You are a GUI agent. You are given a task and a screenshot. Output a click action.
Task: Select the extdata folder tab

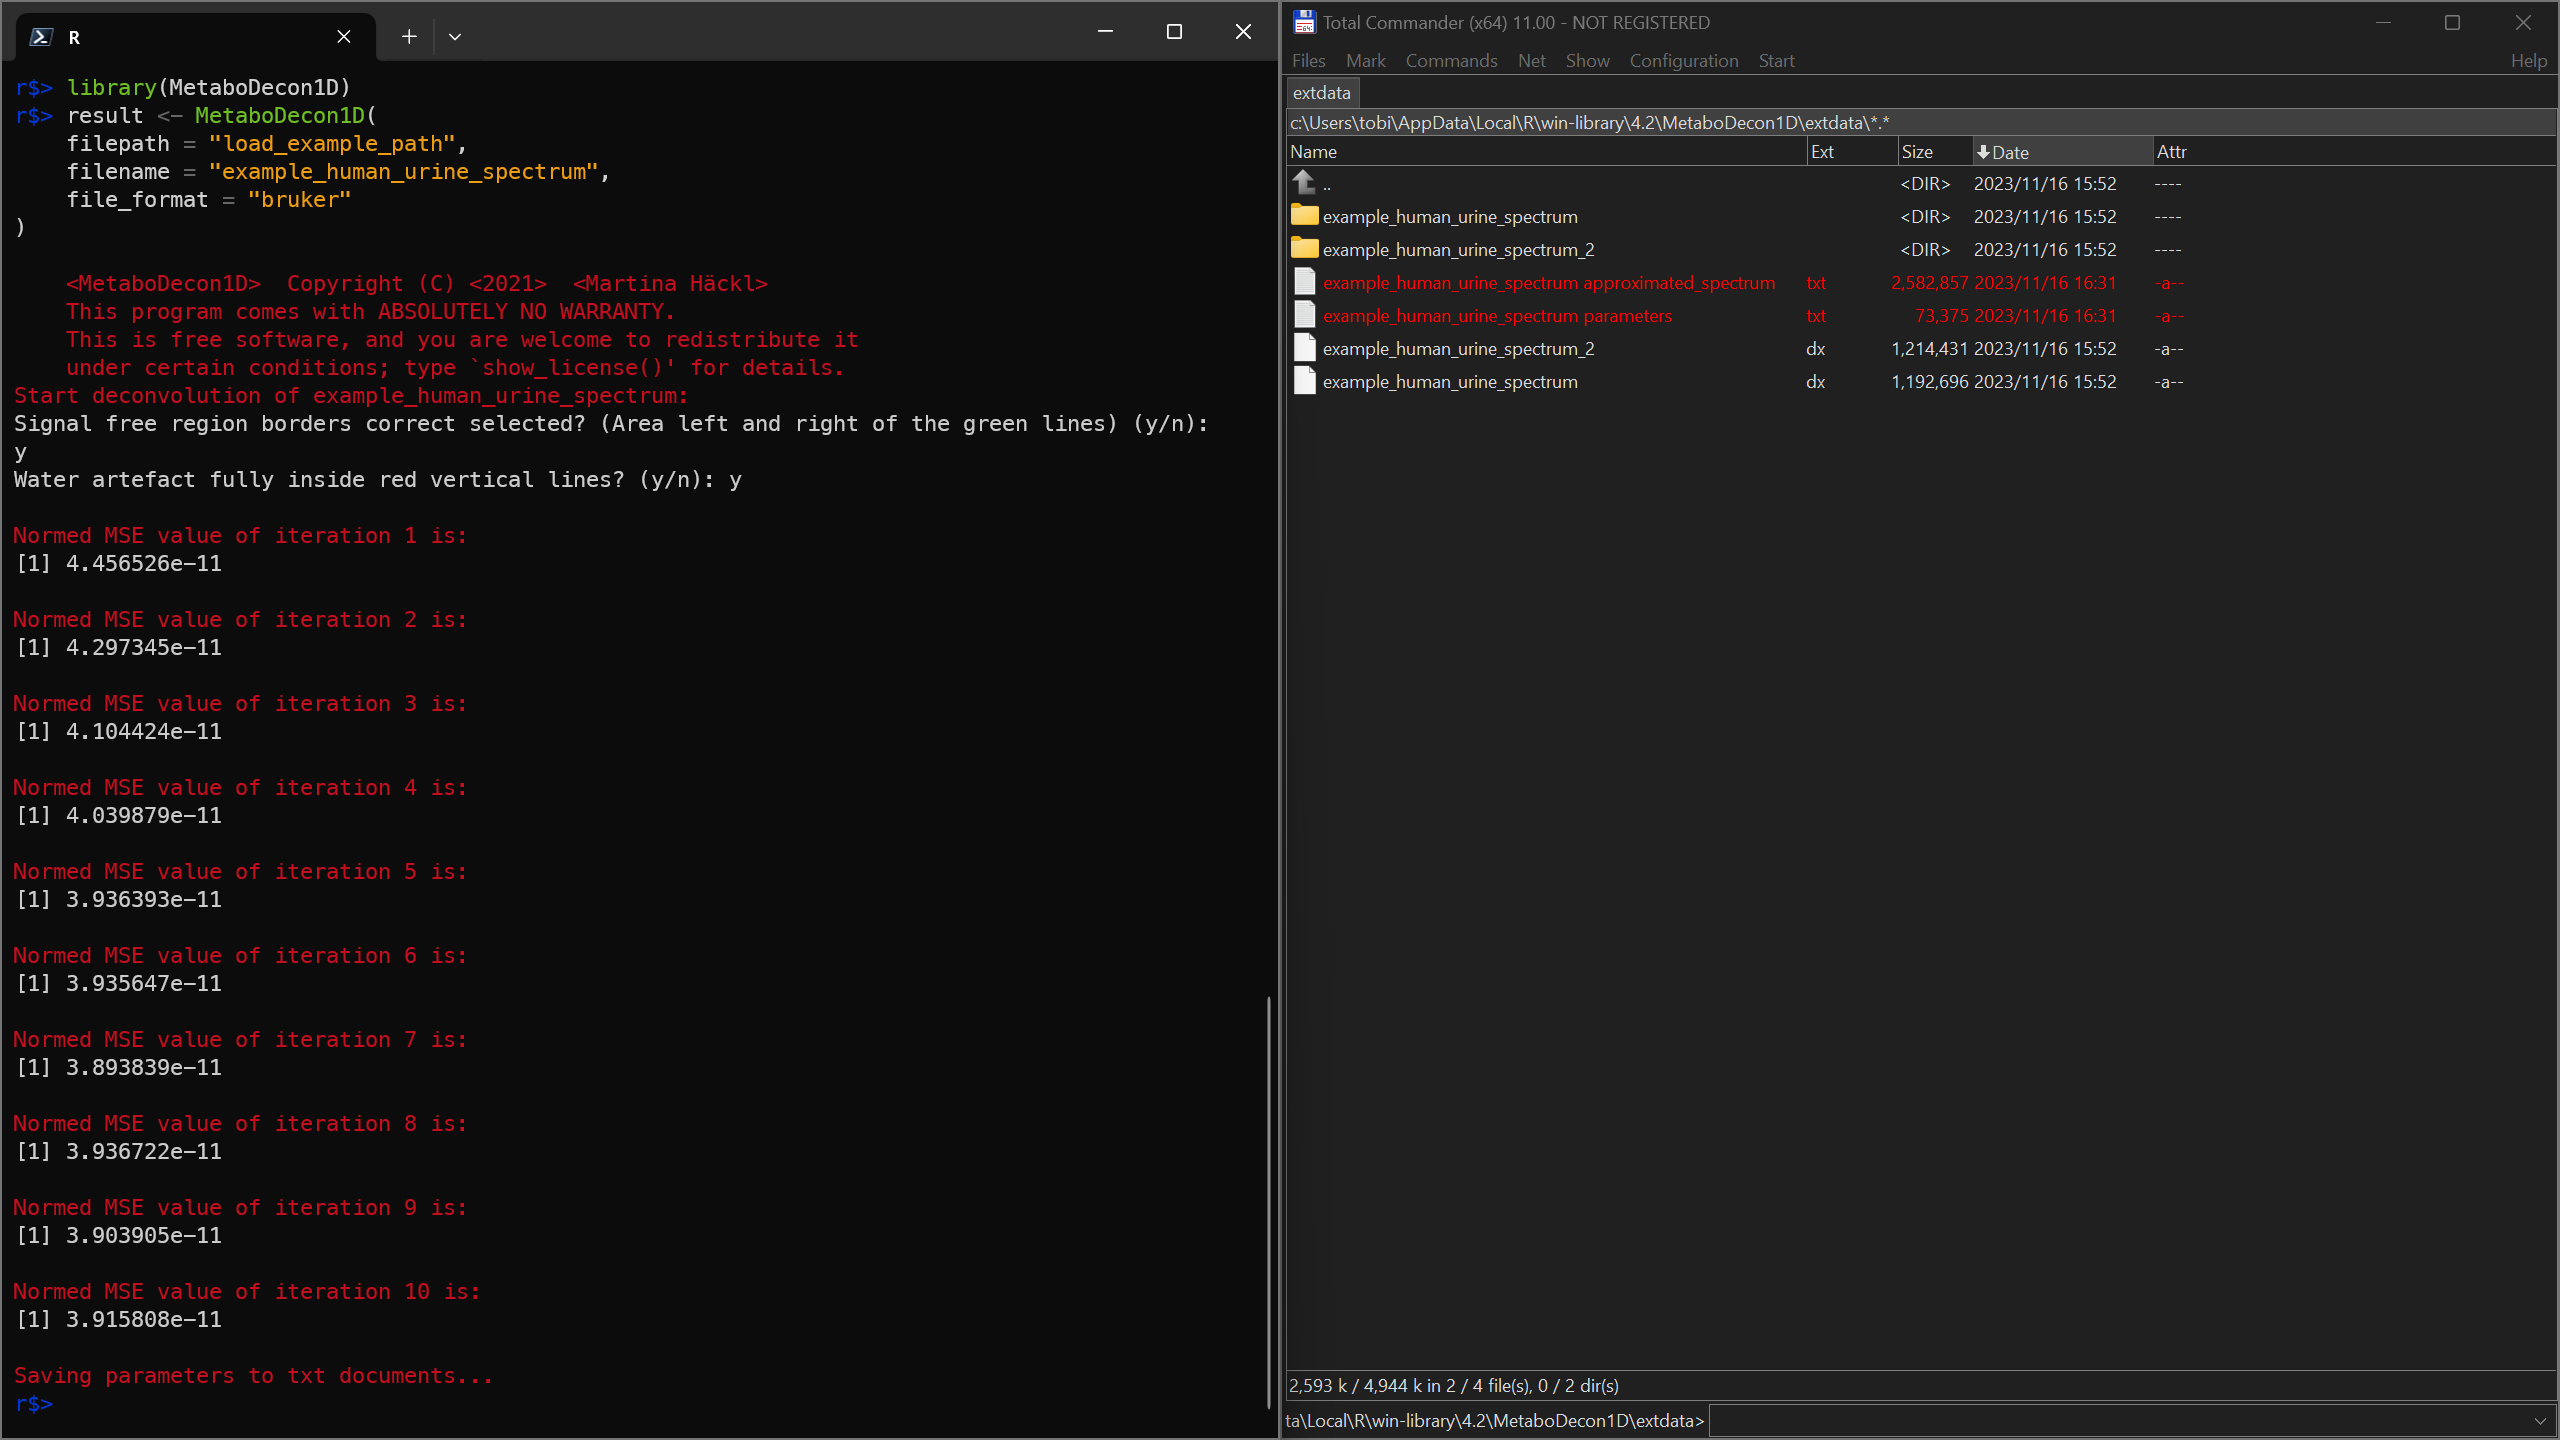tap(1322, 93)
